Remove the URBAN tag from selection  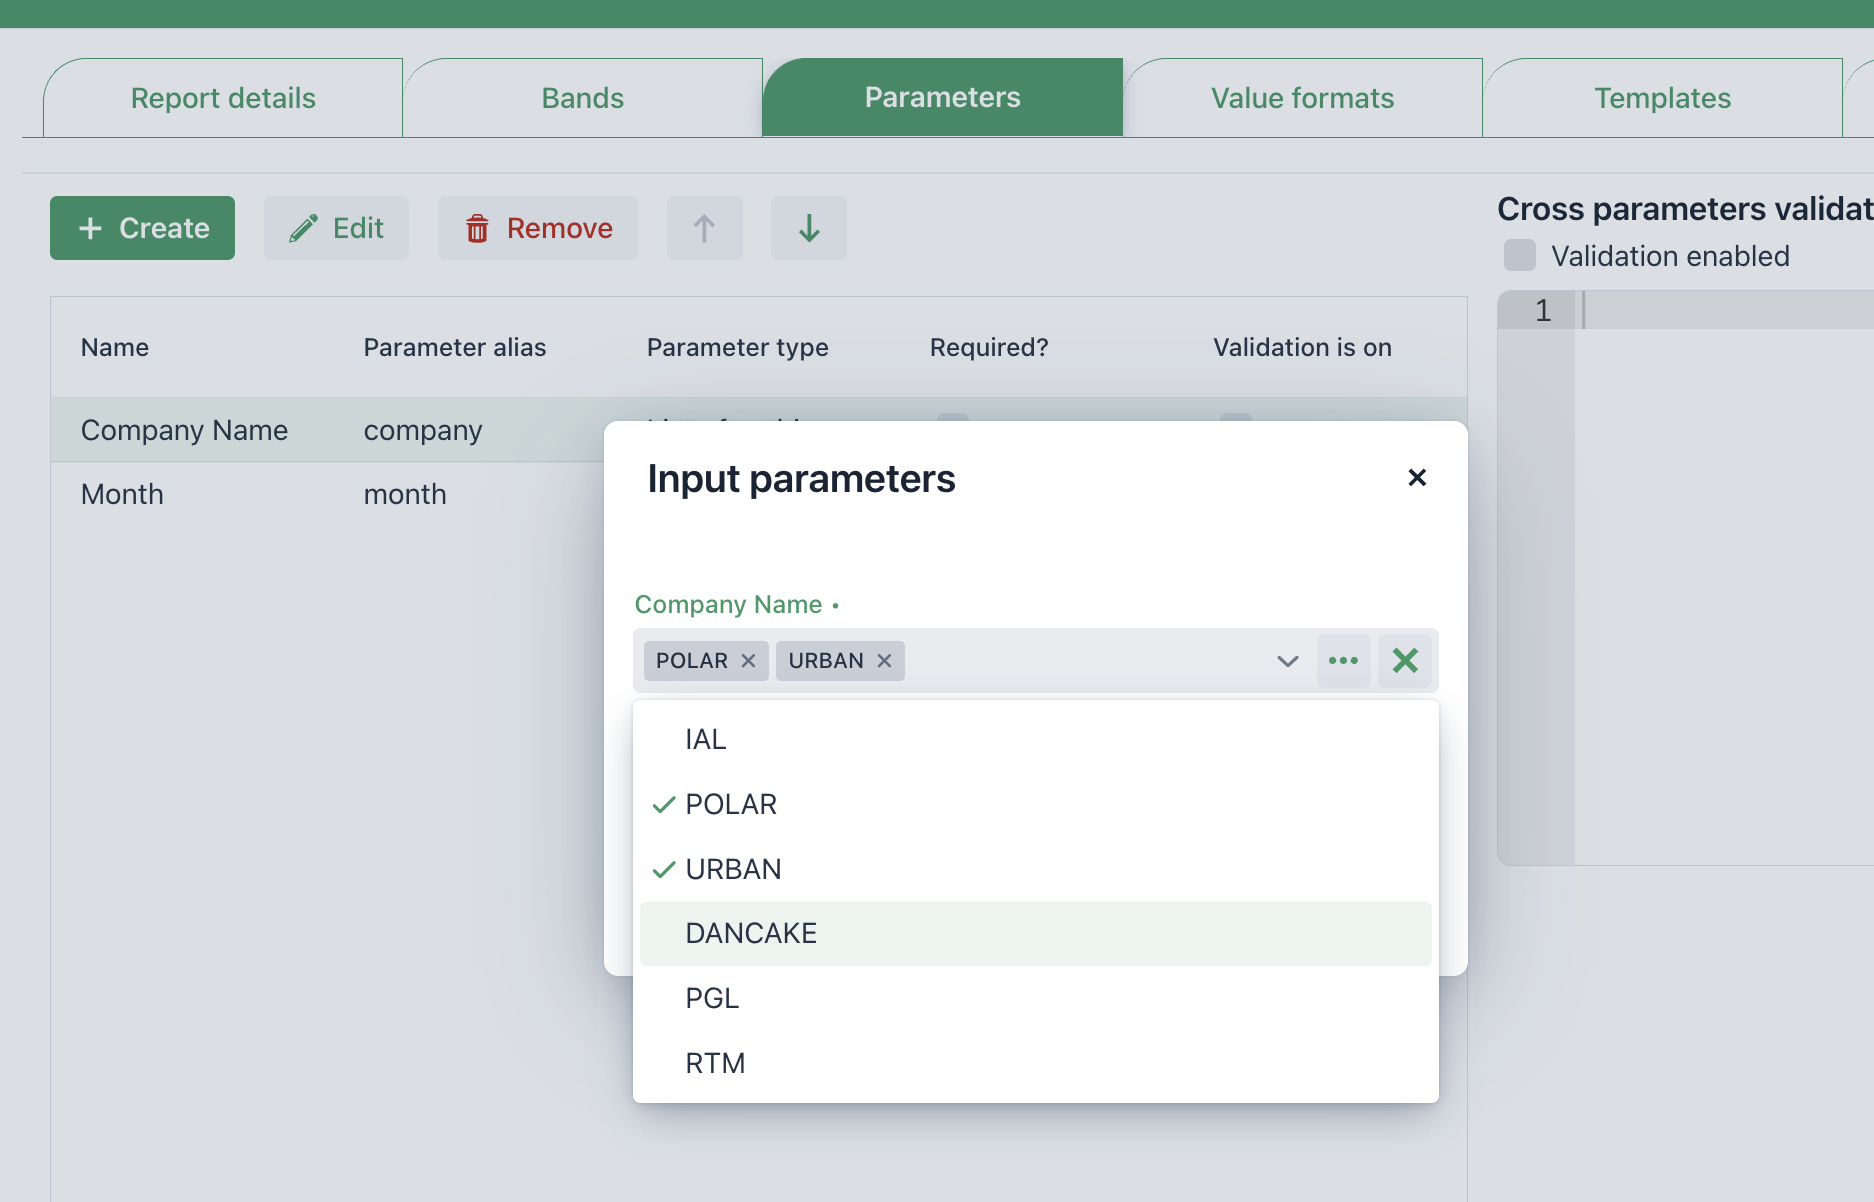coord(884,661)
